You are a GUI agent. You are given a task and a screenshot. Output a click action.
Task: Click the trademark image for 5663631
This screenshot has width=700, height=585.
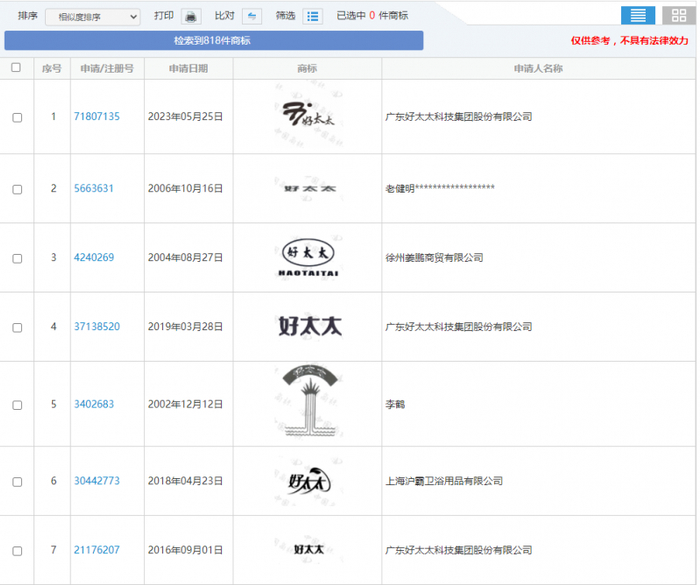click(x=310, y=189)
